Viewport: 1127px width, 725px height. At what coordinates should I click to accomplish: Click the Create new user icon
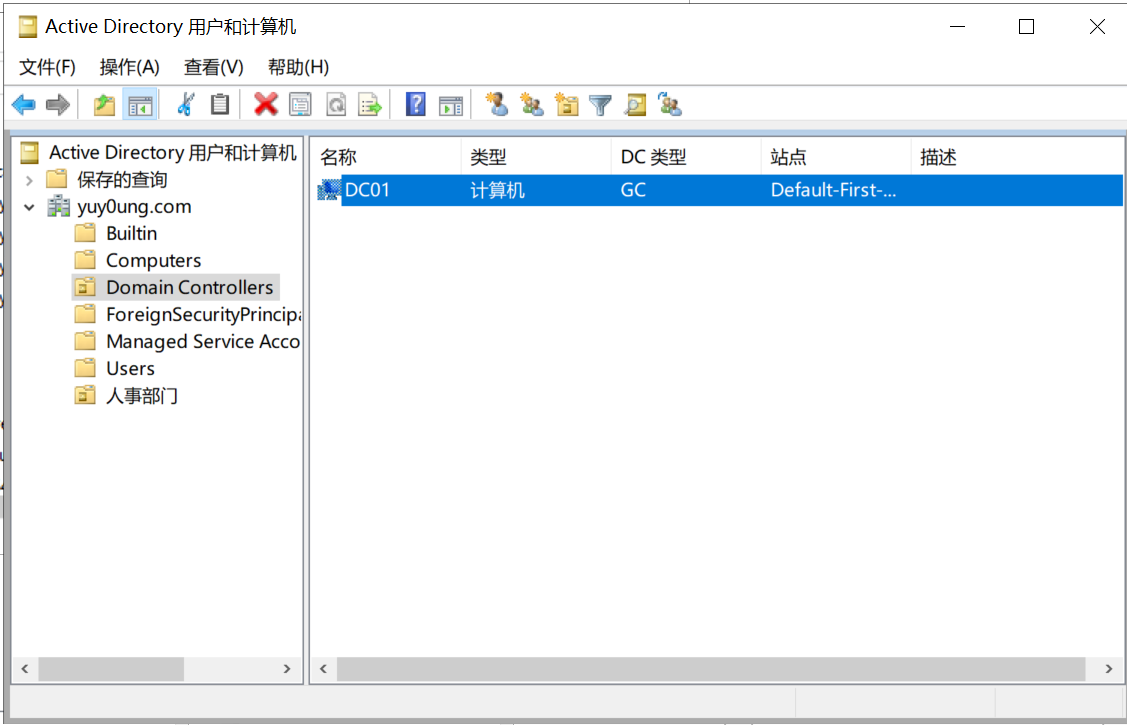(497, 104)
